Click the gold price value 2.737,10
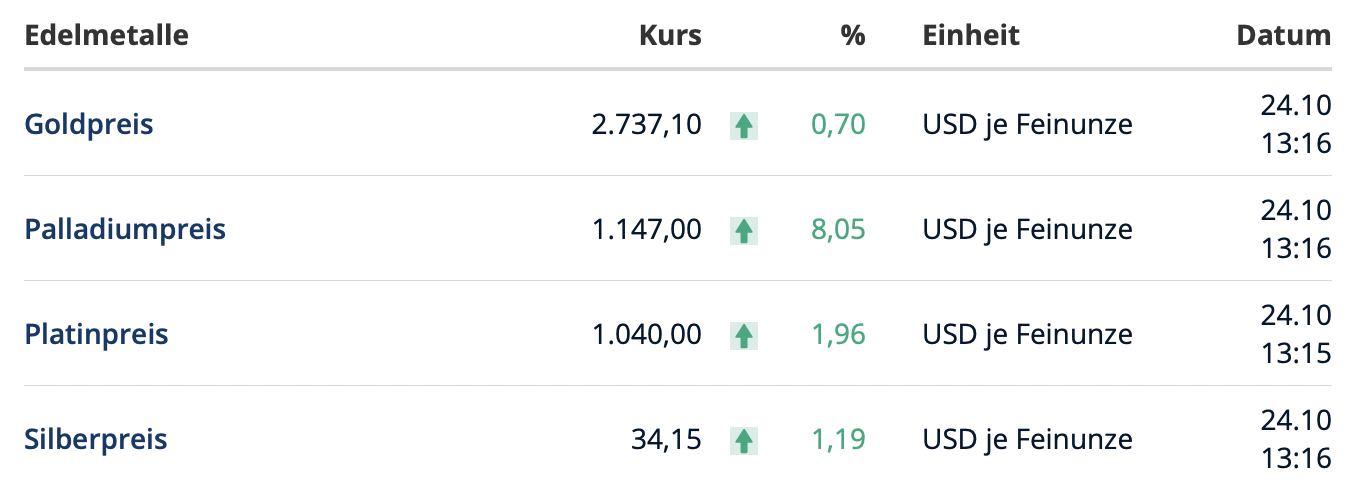Viewport: 1356px width, 482px height. point(647,125)
